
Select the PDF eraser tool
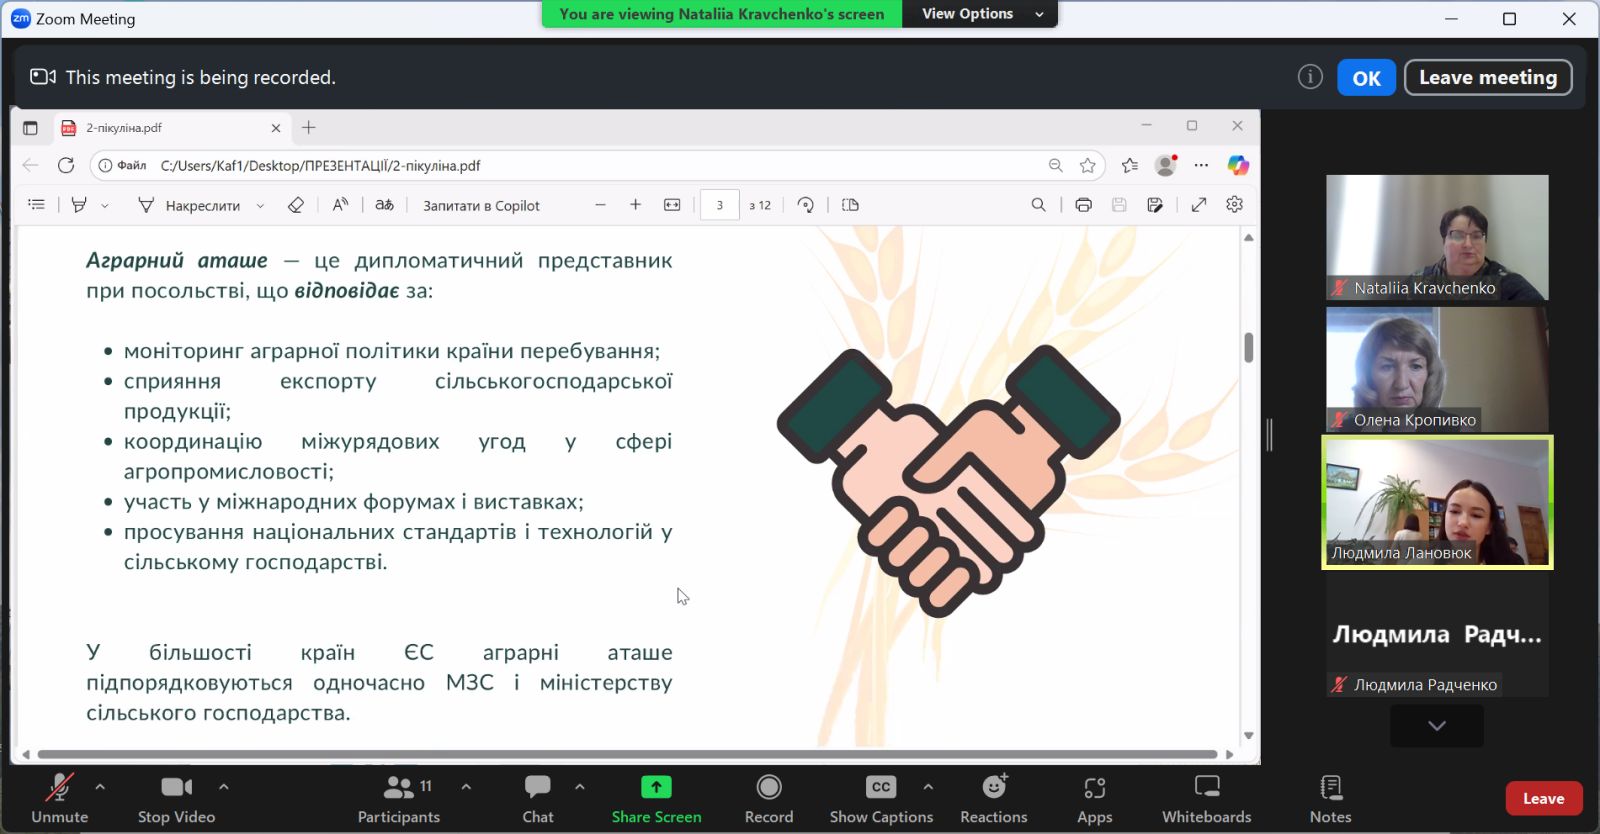point(296,205)
